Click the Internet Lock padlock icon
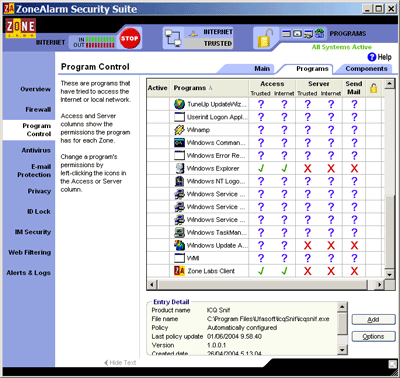The image size is (400, 378). coord(265,38)
